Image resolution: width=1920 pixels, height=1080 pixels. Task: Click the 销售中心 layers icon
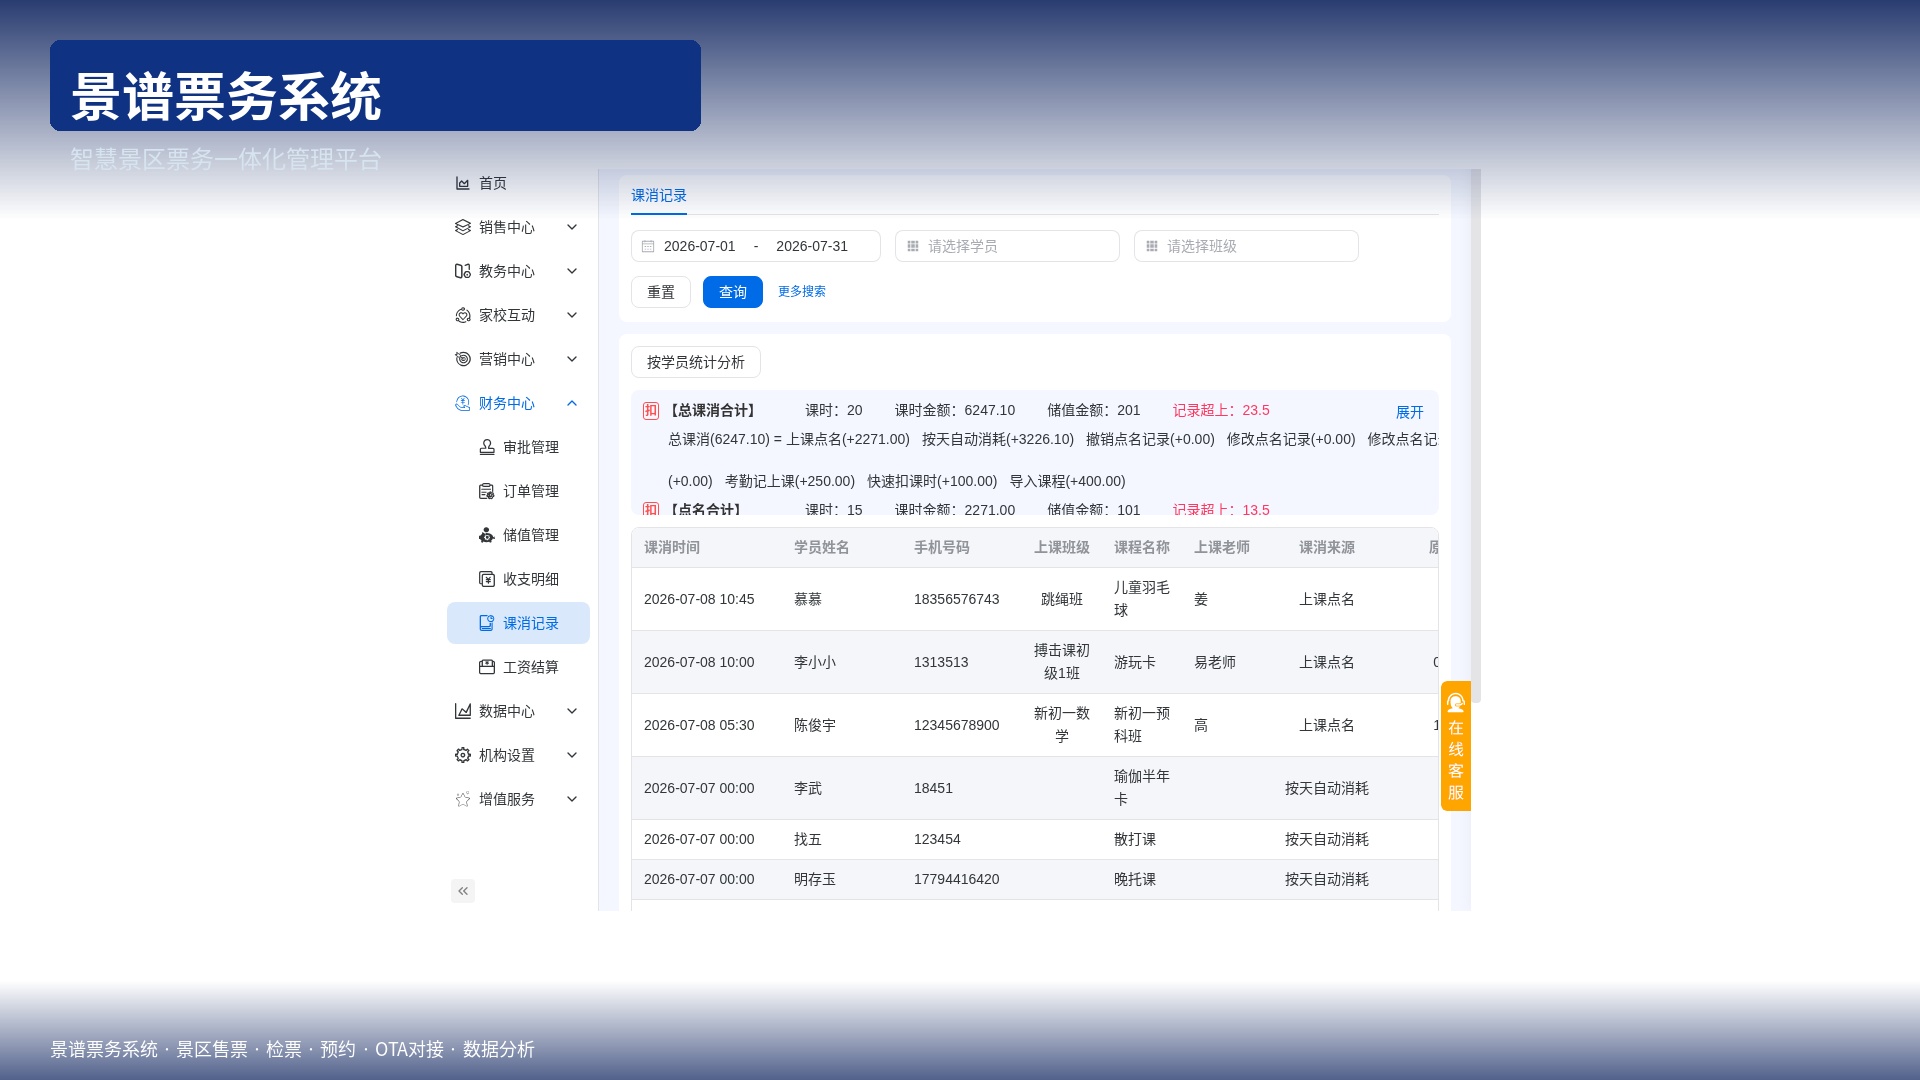(x=462, y=227)
